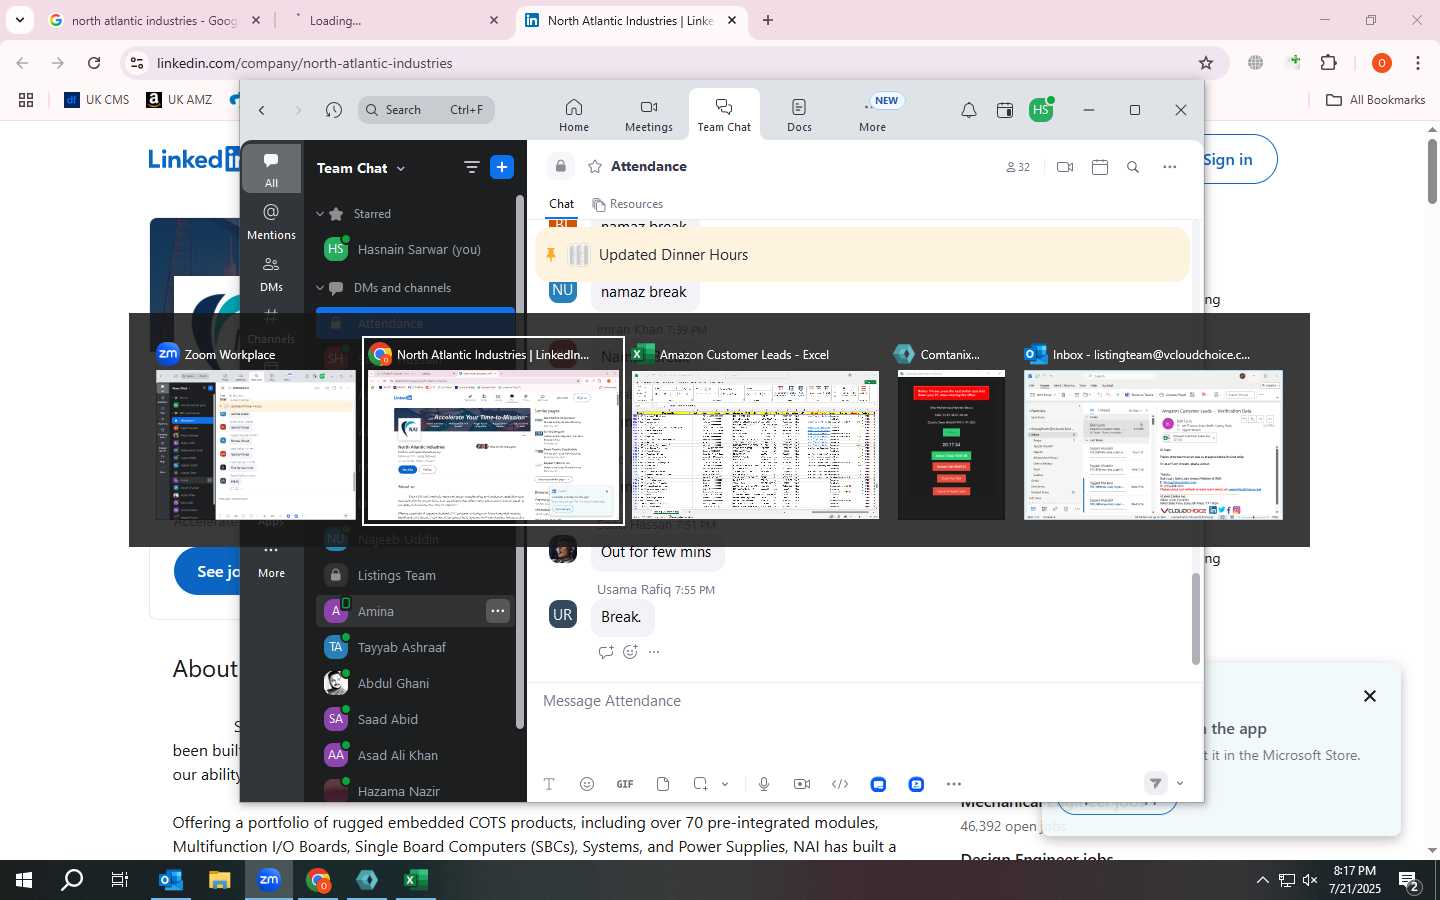
Task: Open the emoji picker in the message toolbar
Action: pos(587,784)
